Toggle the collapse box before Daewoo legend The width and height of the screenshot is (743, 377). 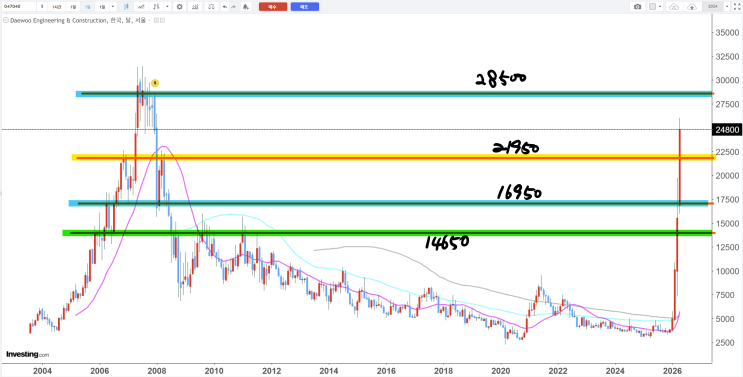coord(6,20)
